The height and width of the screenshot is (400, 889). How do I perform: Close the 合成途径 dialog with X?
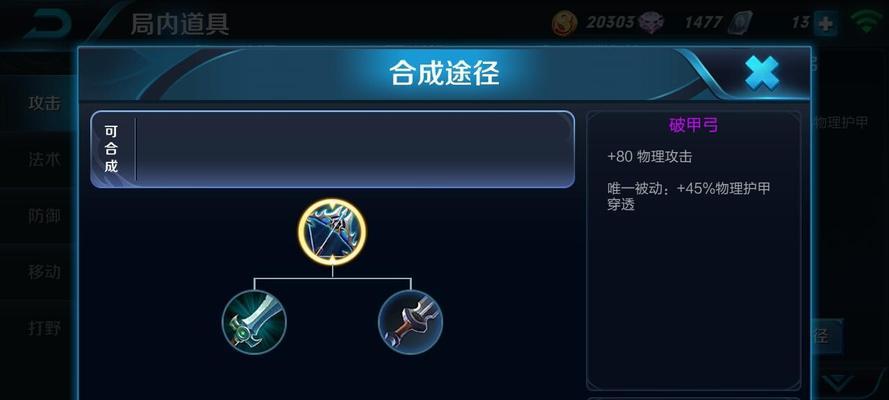[761, 73]
